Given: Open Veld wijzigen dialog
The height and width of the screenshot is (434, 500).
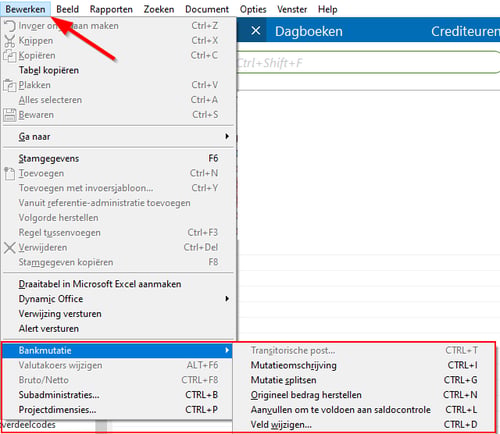Looking at the screenshot, I should click(364, 425).
